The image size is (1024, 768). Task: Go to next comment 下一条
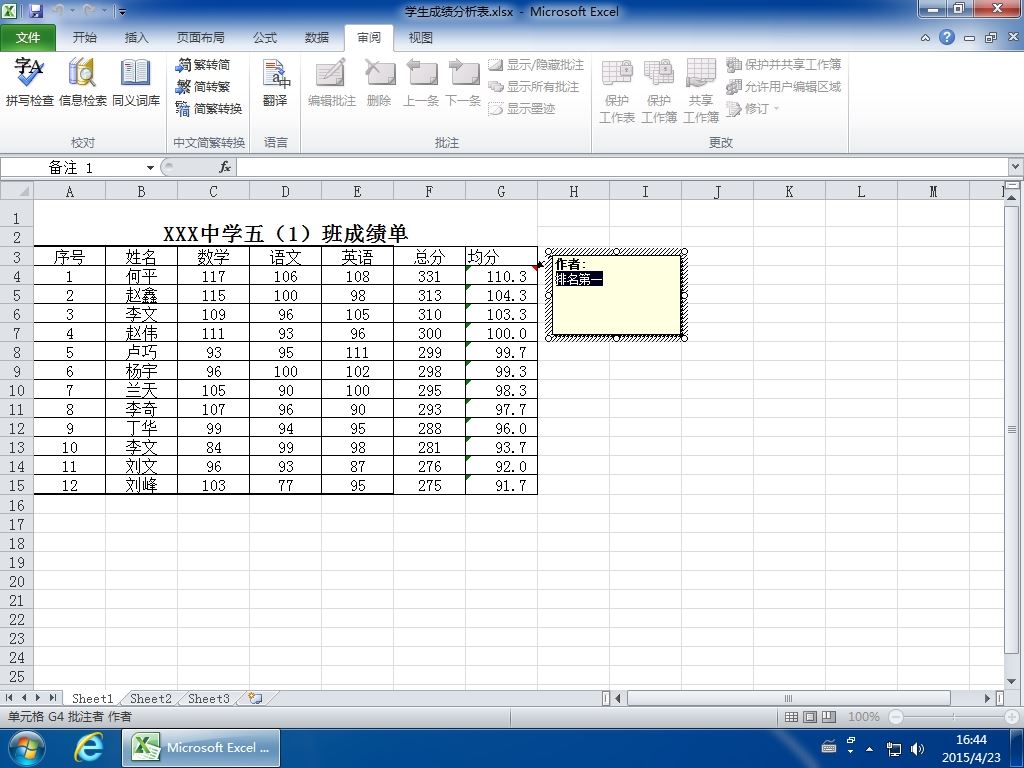point(463,82)
